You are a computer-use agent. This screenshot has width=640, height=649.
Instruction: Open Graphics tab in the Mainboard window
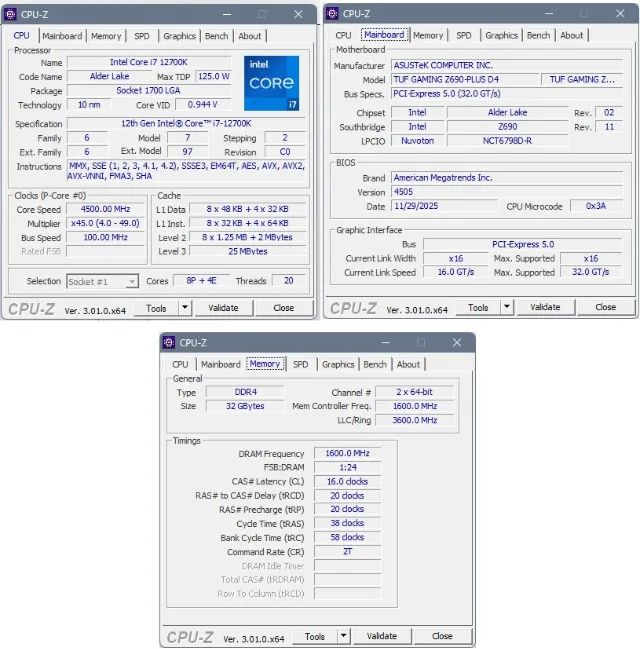tap(501, 35)
